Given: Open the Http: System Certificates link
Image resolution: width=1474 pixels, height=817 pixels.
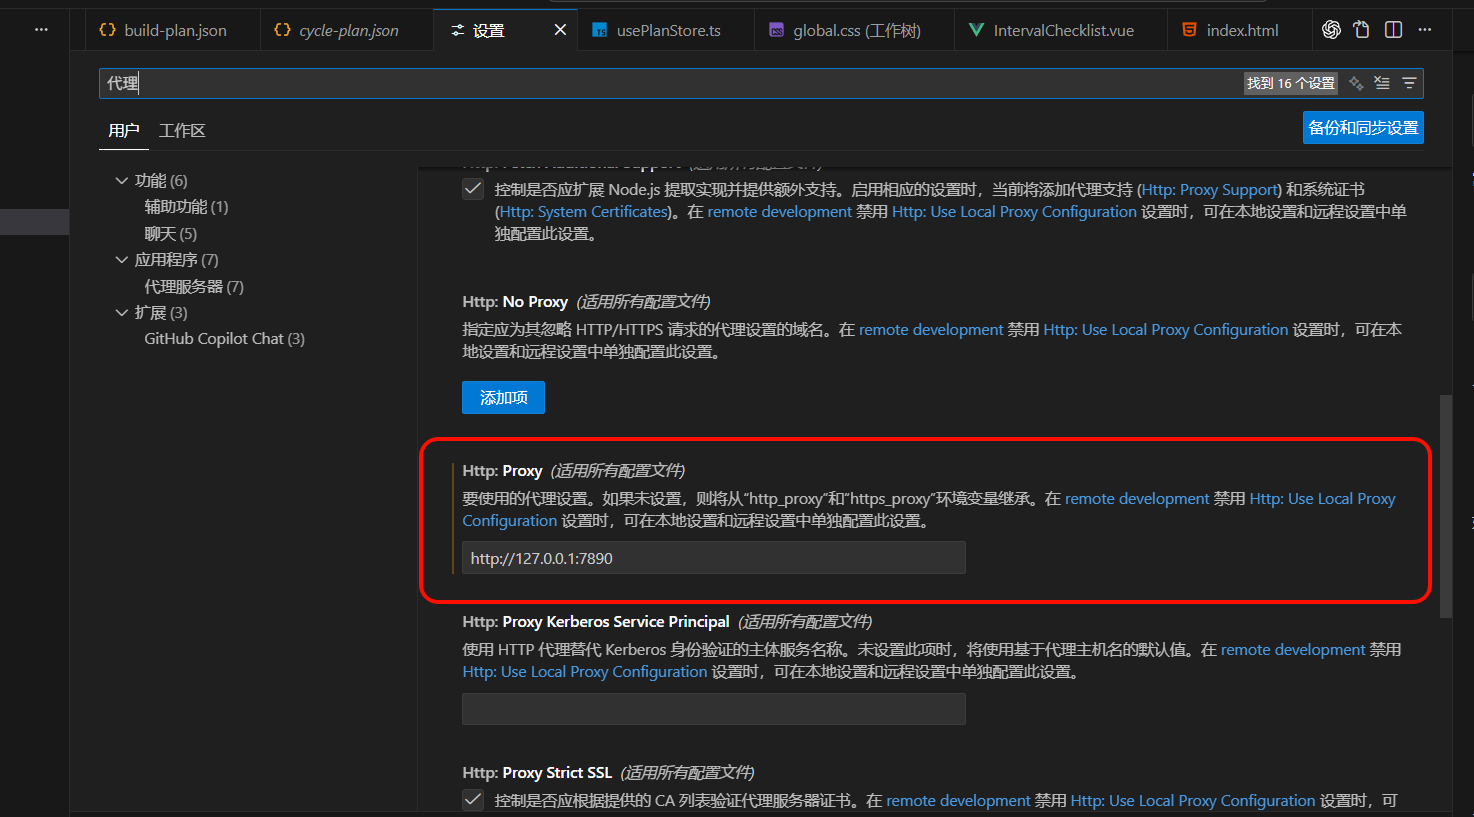Looking at the screenshot, I should [583, 212].
